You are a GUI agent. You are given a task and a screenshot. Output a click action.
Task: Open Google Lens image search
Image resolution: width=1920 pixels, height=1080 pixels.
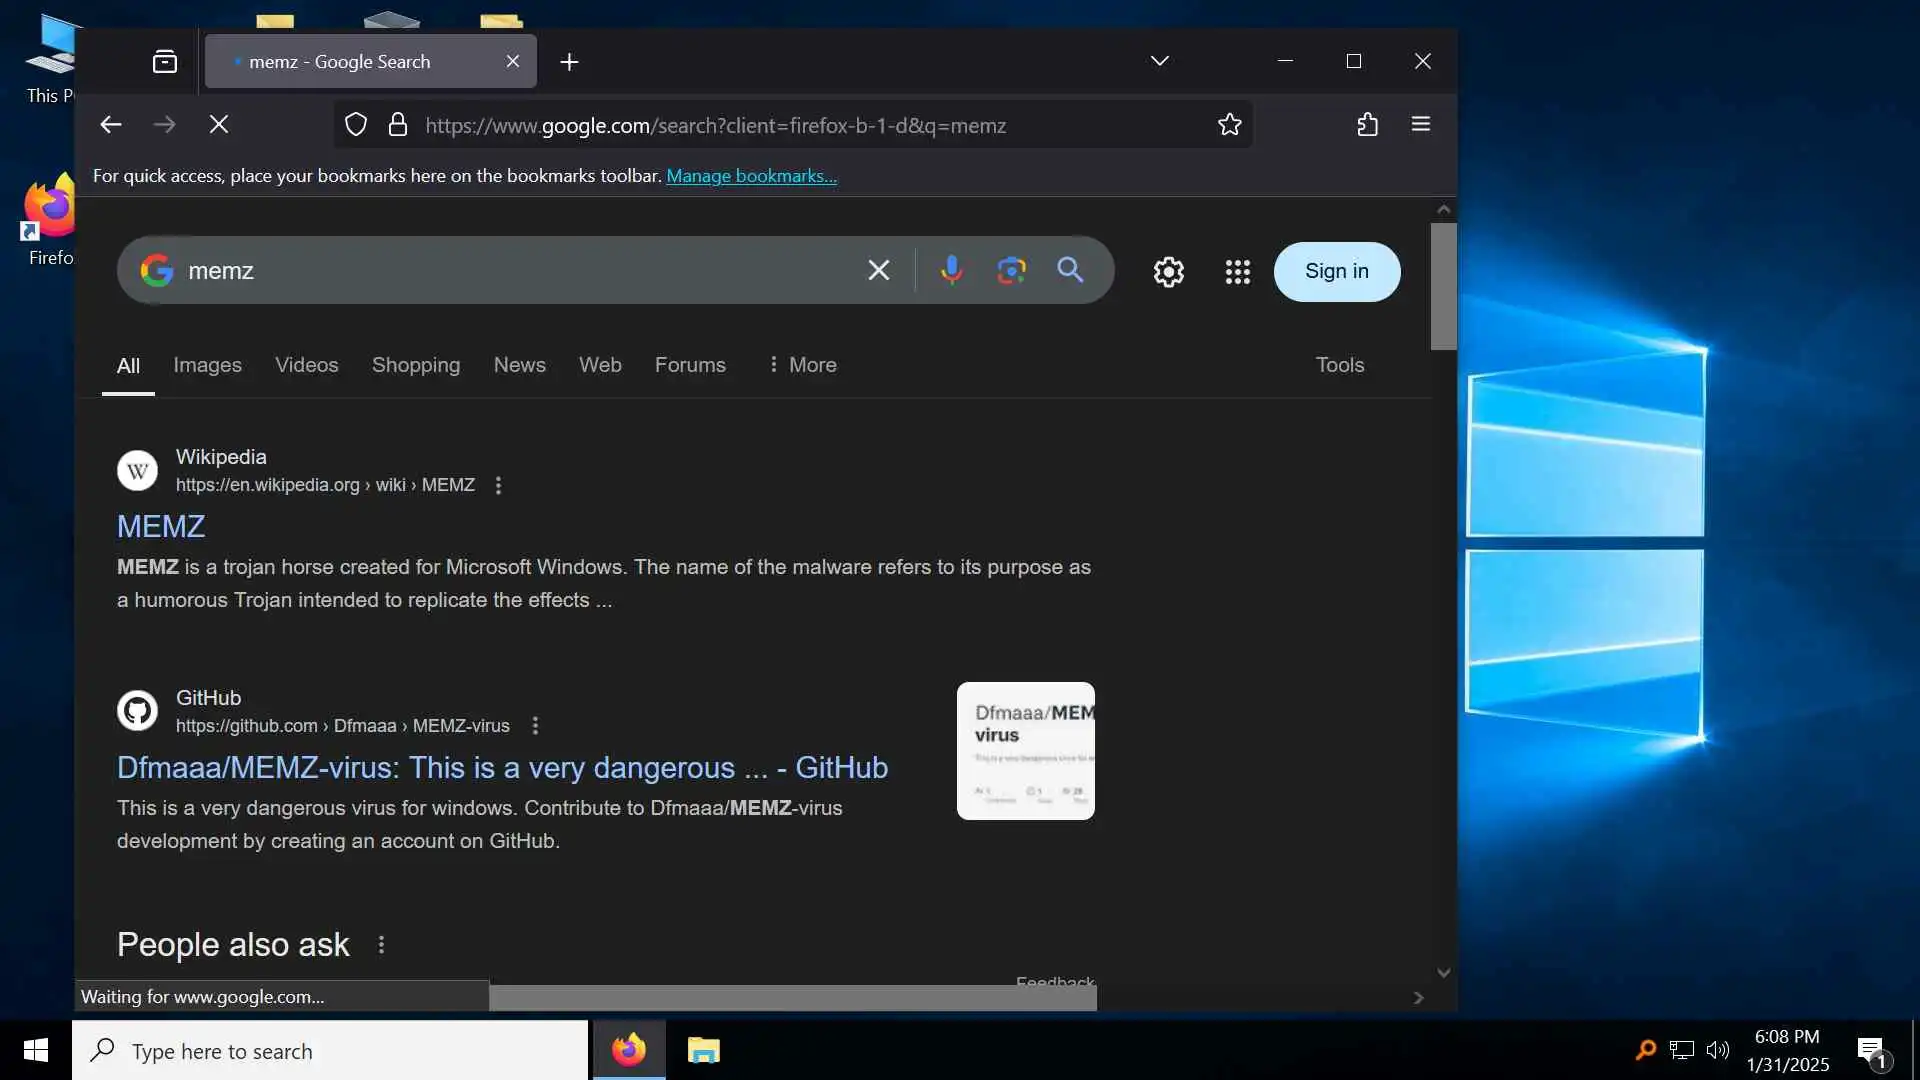(1011, 270)
